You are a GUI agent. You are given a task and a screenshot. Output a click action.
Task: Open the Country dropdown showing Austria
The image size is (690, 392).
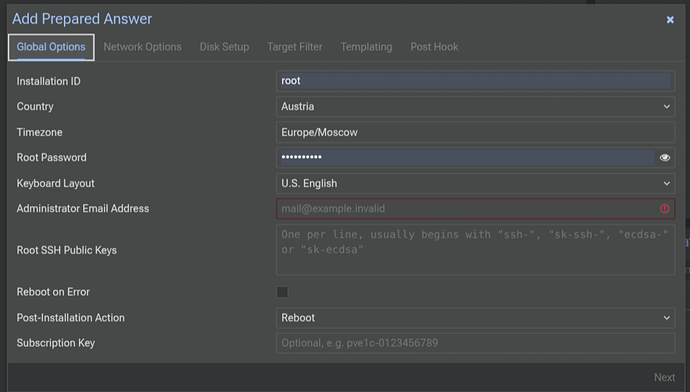(x=475, y=106)
